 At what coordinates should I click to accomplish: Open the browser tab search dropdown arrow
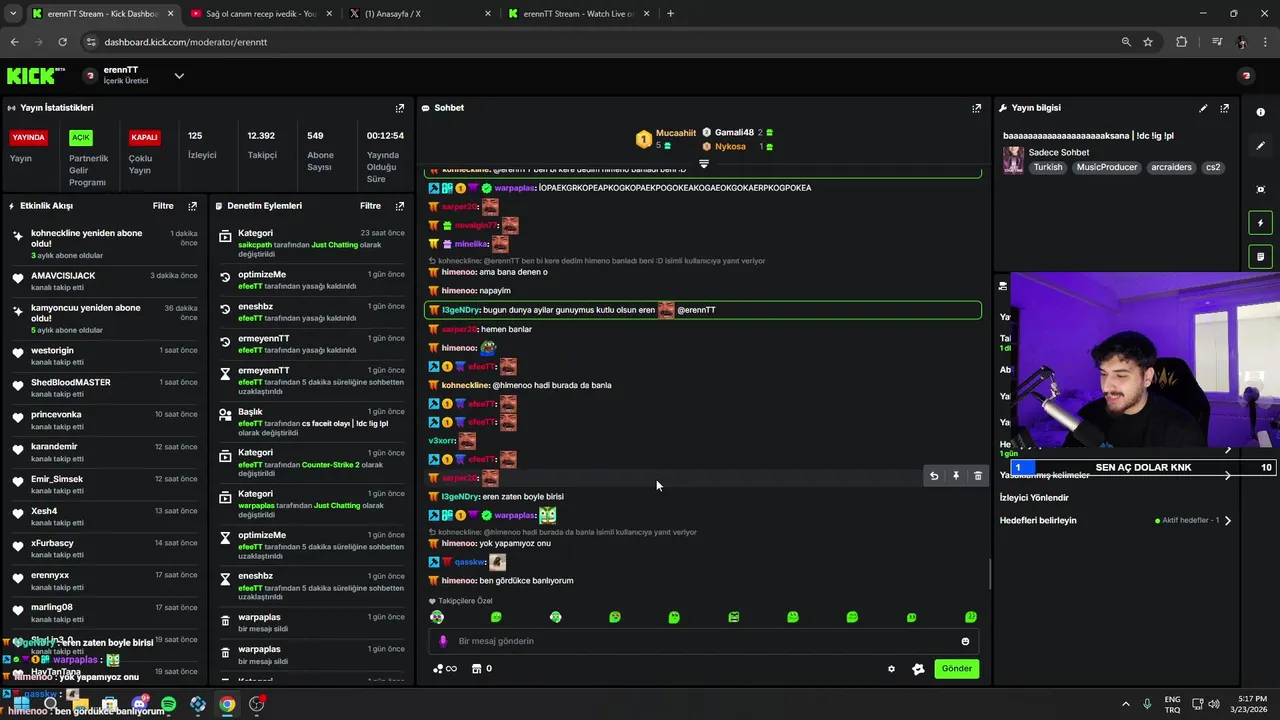12,14
